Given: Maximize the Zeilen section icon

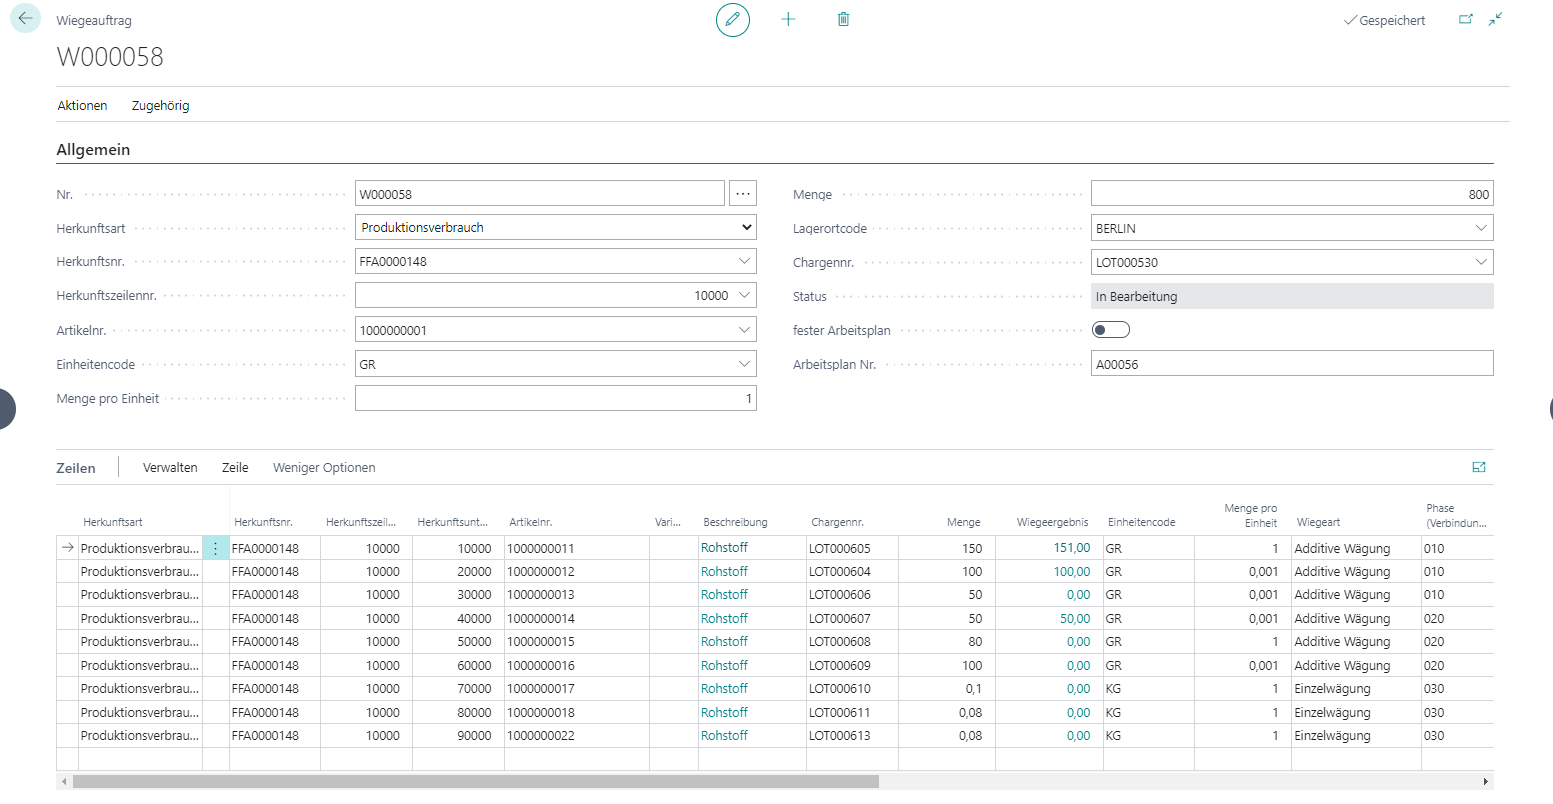Looking at the screenshot, I should tap(1479, 467).
